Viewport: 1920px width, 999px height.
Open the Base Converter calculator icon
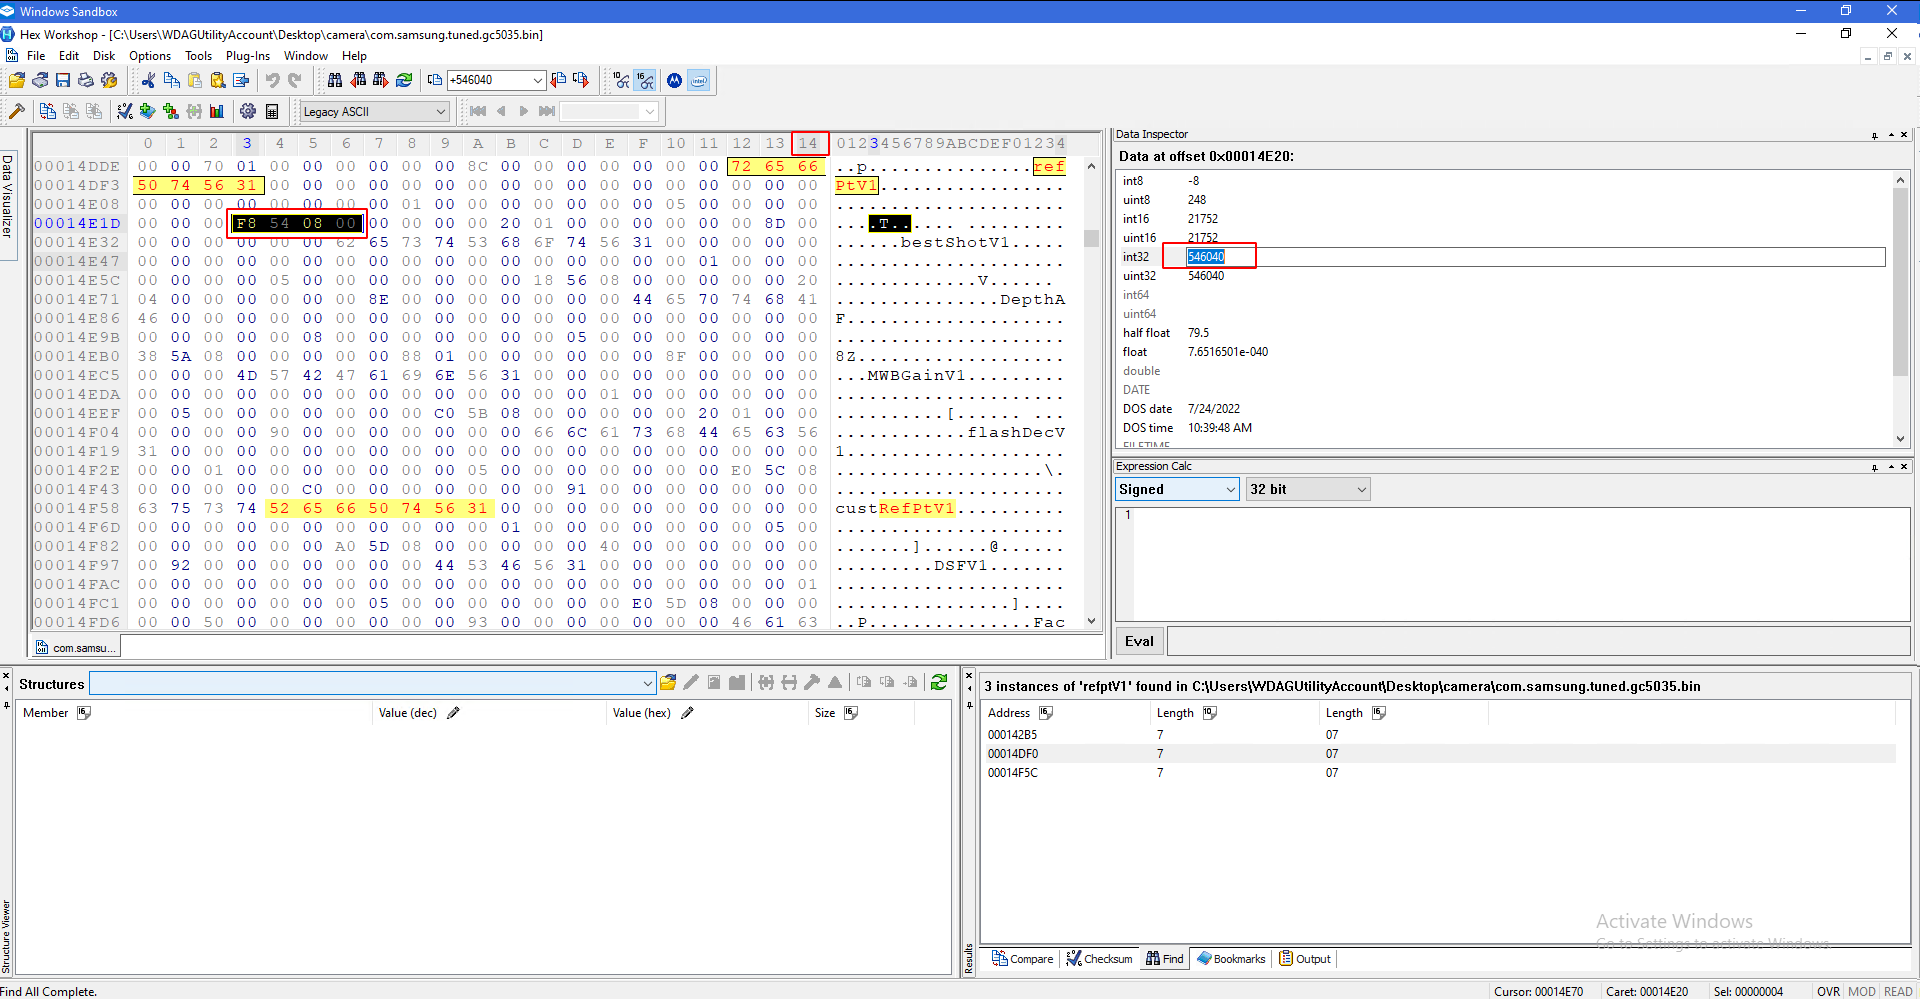point(272,111)
